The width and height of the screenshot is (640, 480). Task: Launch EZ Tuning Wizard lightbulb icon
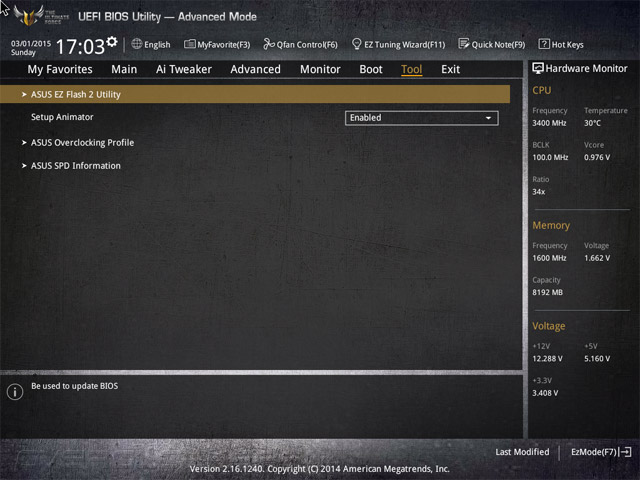pyautogui.click(x=356, y=44)
